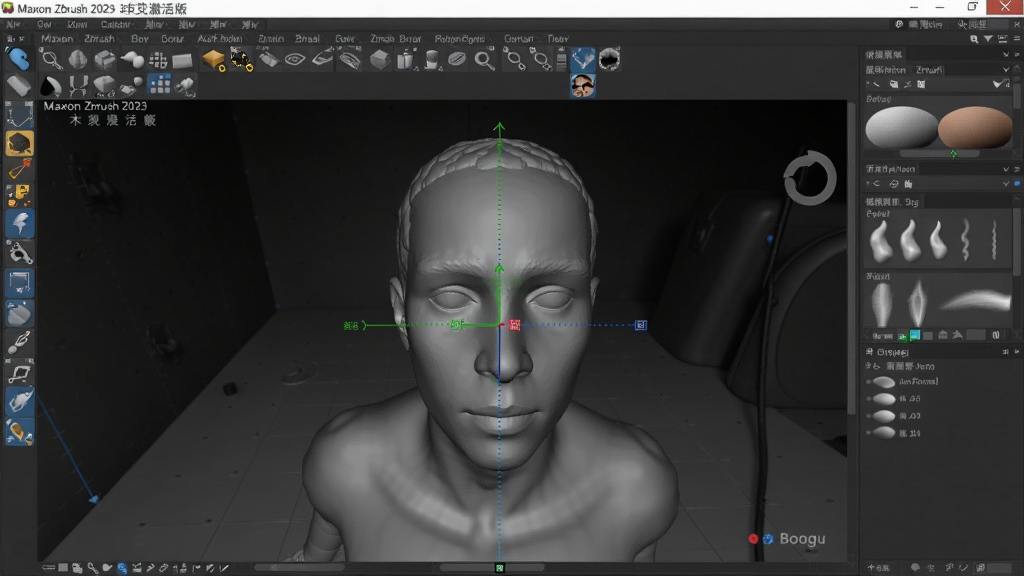Viewport: 1024px width, 576px height.
Task: Click the green button under brush thumbnails
Action: coord(902,336)
